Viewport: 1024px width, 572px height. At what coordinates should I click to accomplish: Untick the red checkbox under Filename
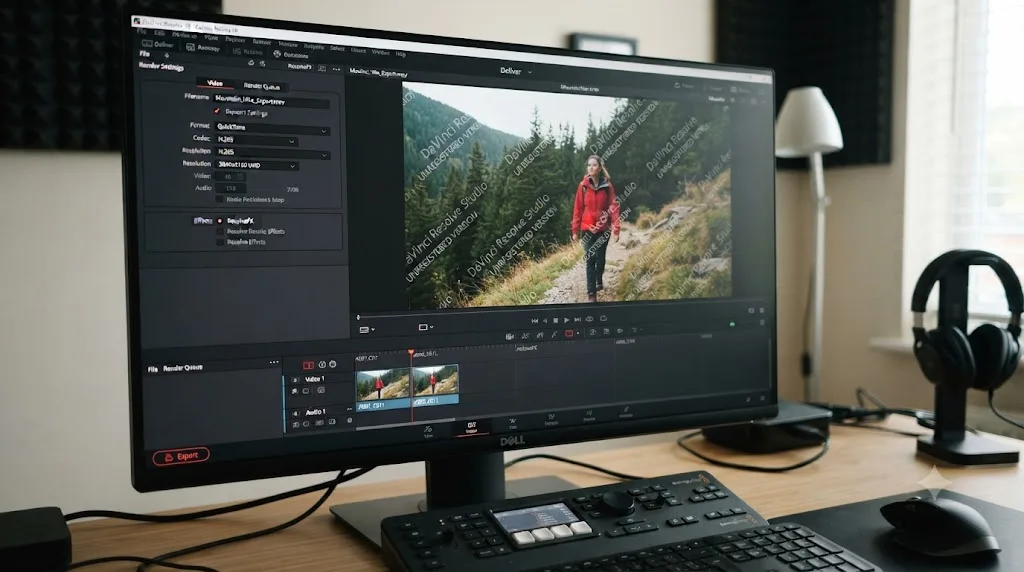[217, 111]
